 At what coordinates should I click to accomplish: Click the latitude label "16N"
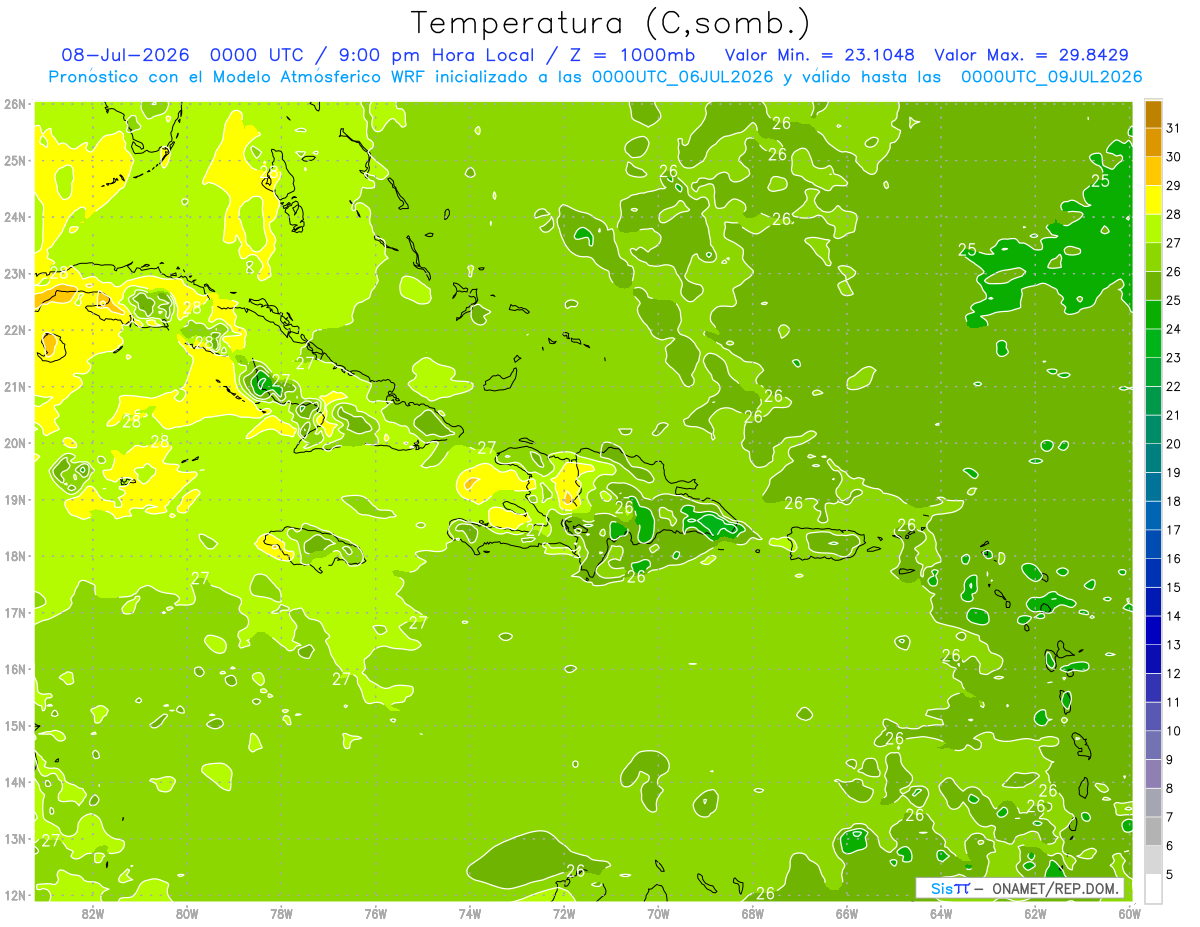15,669
